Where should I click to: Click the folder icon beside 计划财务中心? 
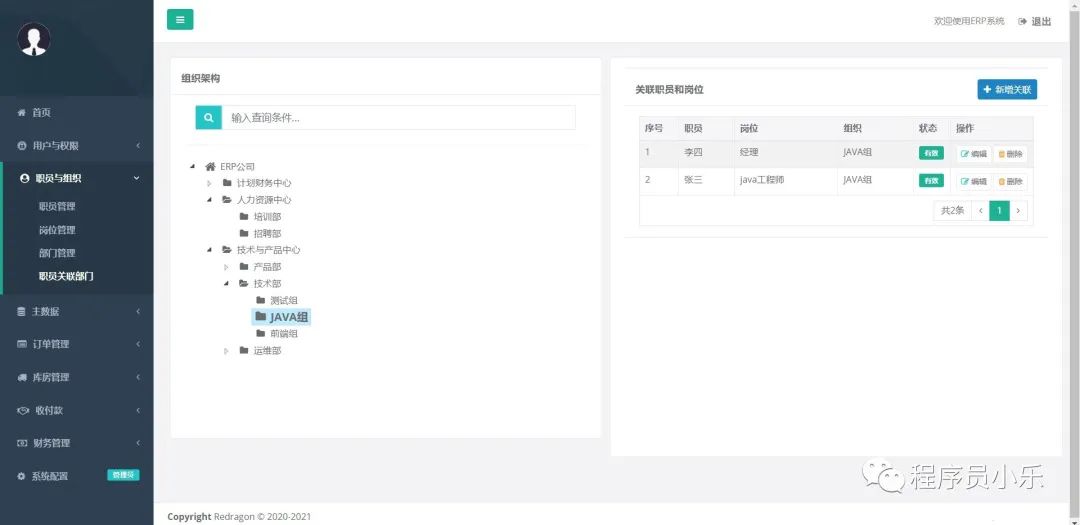click(227, 183)
